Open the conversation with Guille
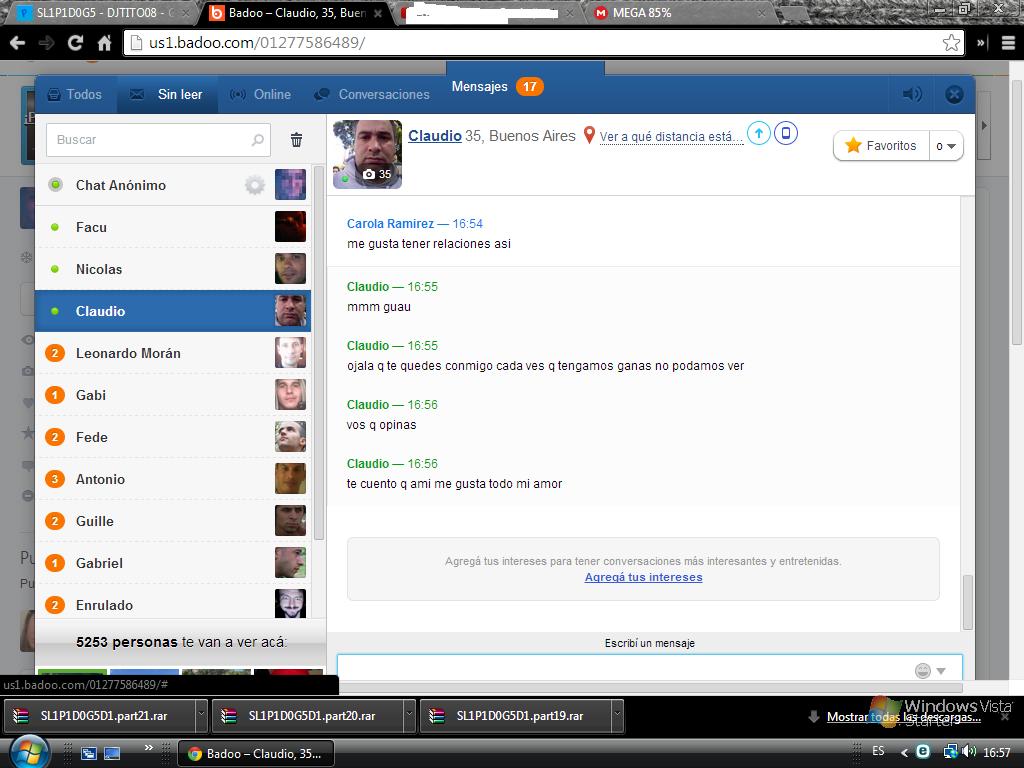This screenshot has width=1024, height=768. coord(173,521)
